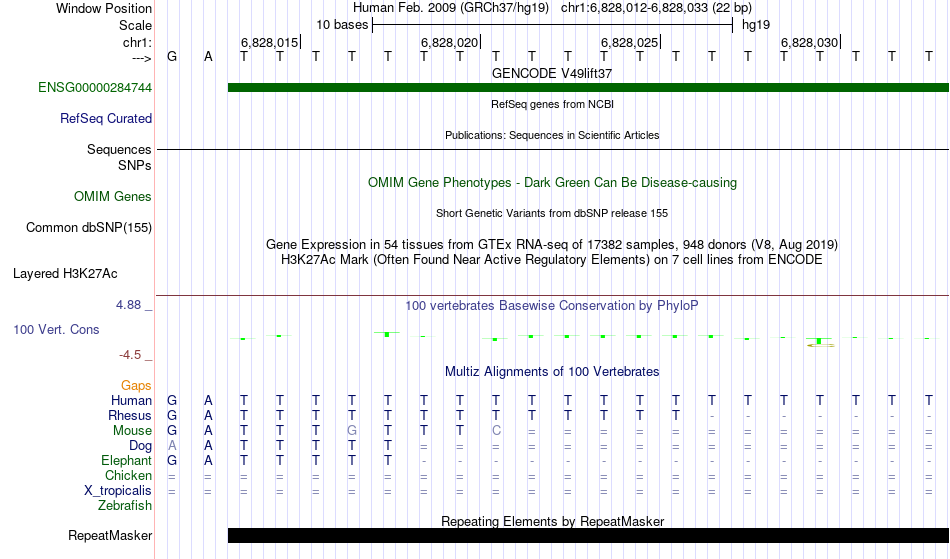Select the black RepeatMasker element bar
The image size is (950, 559).
[588, 535]
